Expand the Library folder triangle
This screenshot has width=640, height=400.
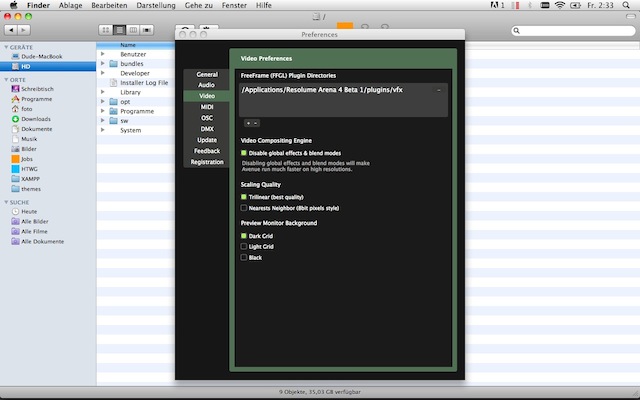103,92
